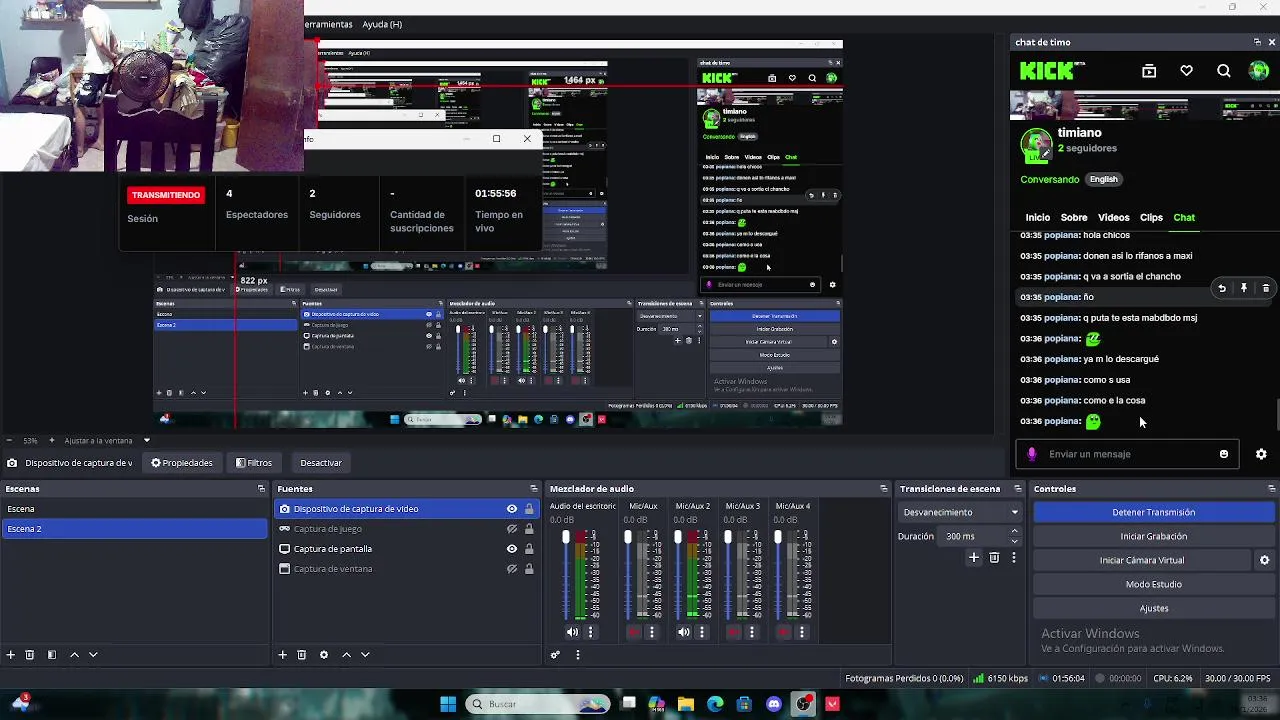Adjust Mic/Aux 4 volume slider
Viewport: 1280px width, 720px height.
tap(778, 575)
